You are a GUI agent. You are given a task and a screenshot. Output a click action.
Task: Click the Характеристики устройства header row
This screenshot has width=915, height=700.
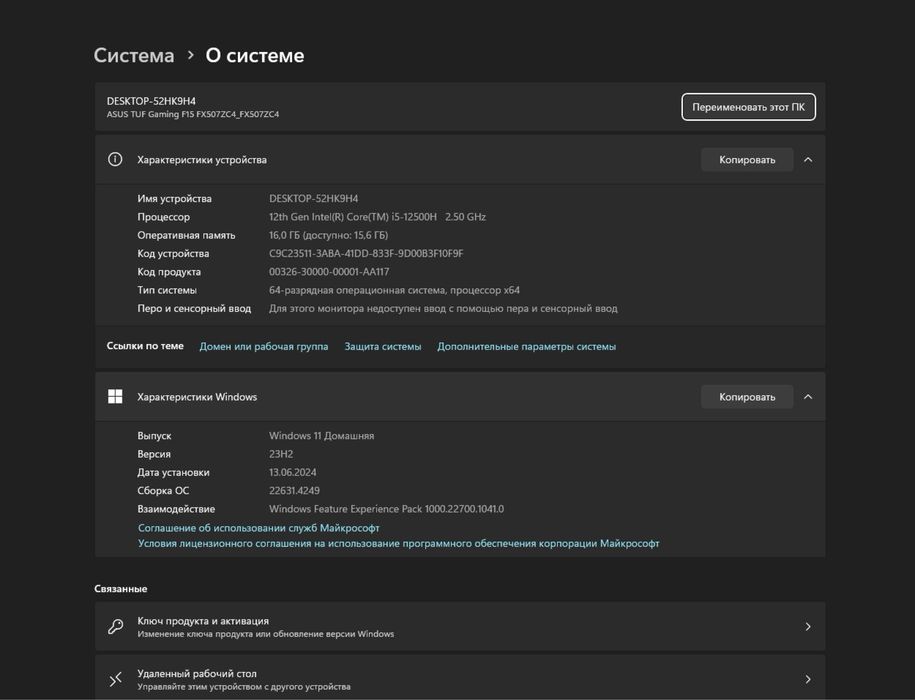click(460, 159)
